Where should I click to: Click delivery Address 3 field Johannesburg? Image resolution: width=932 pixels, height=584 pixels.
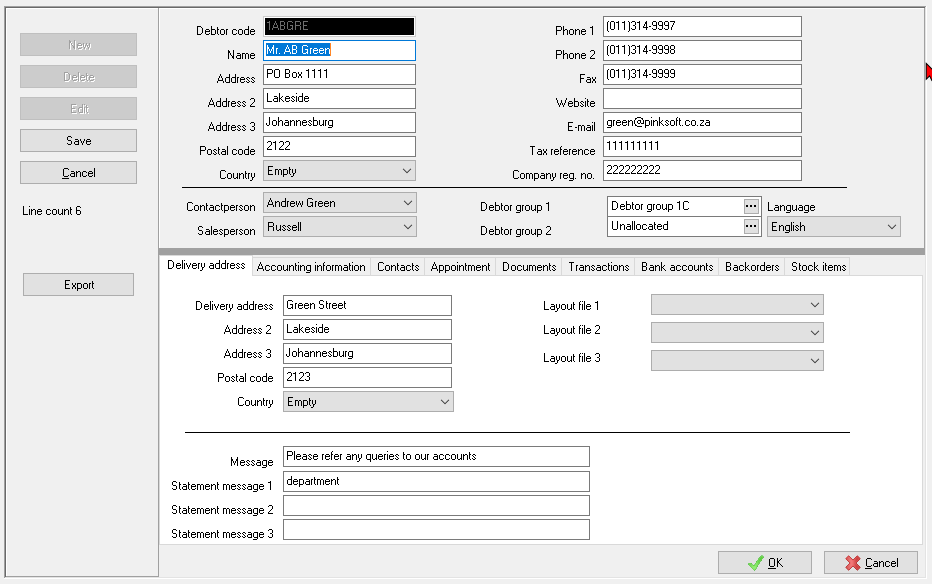367,353
